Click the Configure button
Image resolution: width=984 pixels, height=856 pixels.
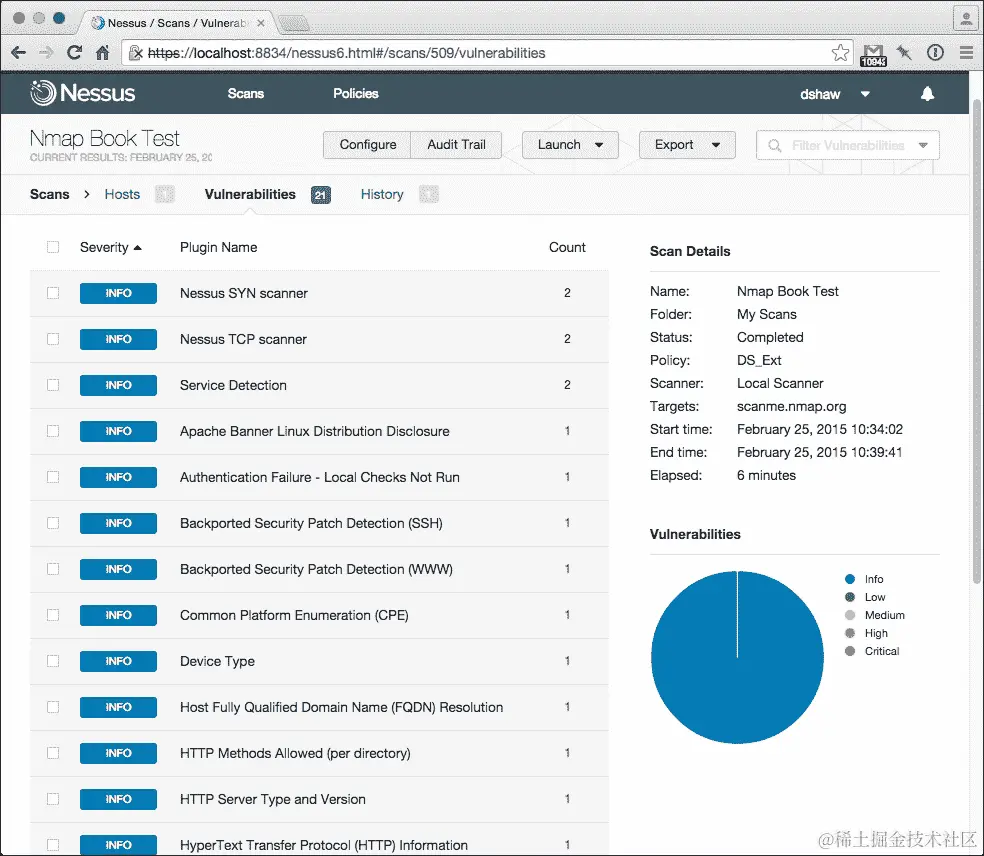coord(367,145)
